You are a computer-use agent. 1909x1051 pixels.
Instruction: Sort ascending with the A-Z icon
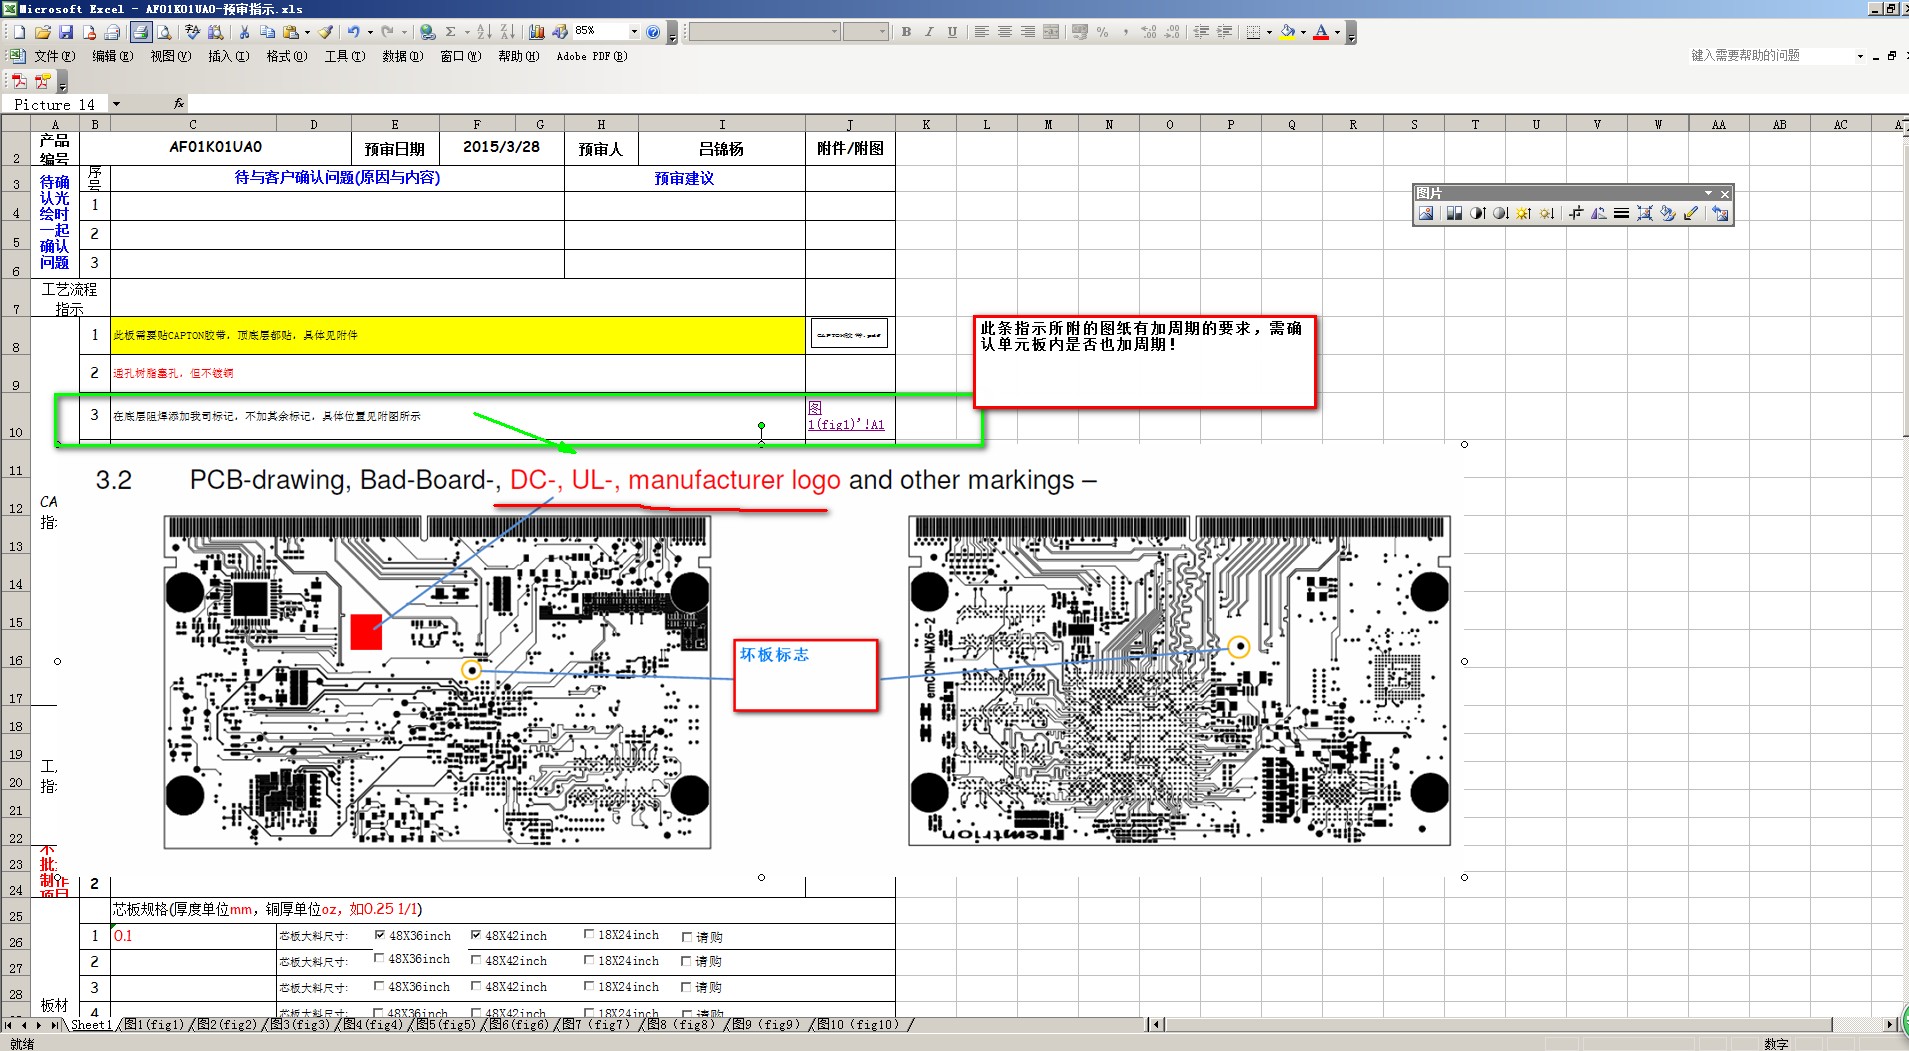pyautogui.click(x=484, y=32)
